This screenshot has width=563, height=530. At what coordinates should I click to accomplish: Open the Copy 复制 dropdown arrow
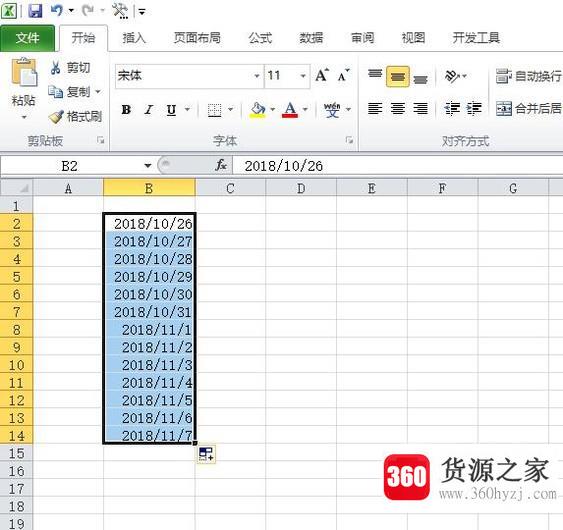[98, 92]
